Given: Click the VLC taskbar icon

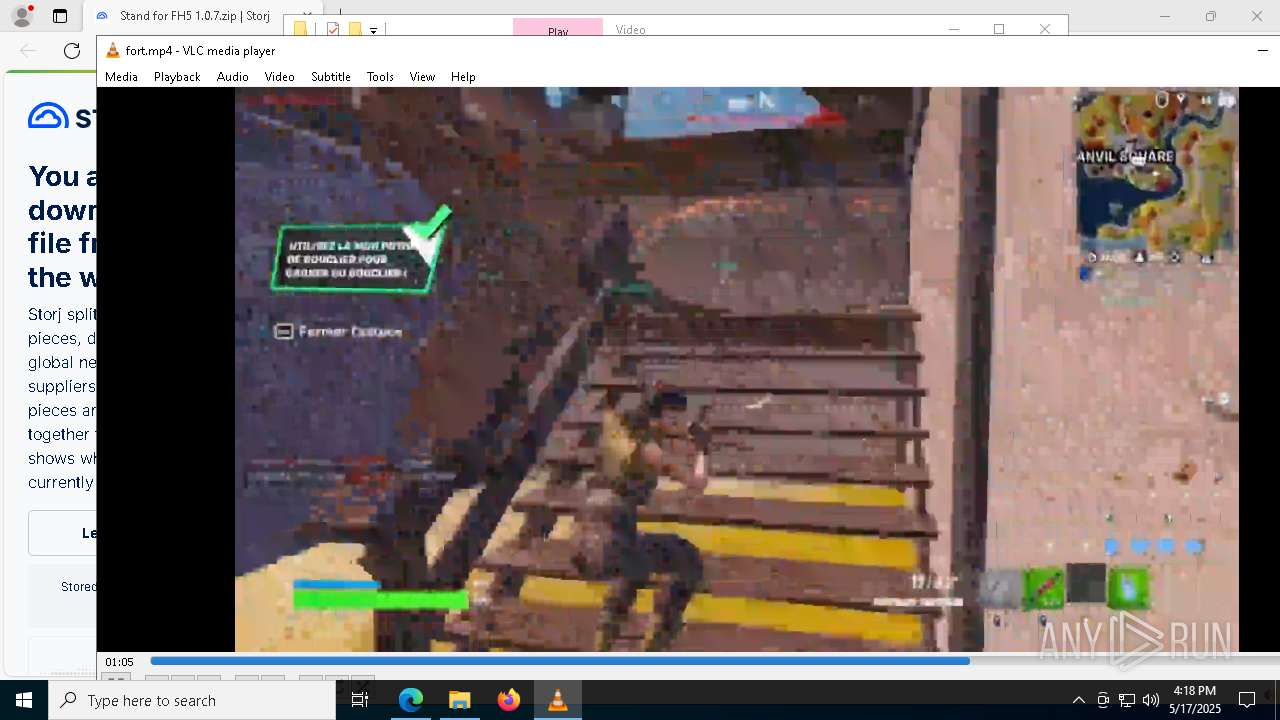Looking at the screenshot, I should [558, 700].
